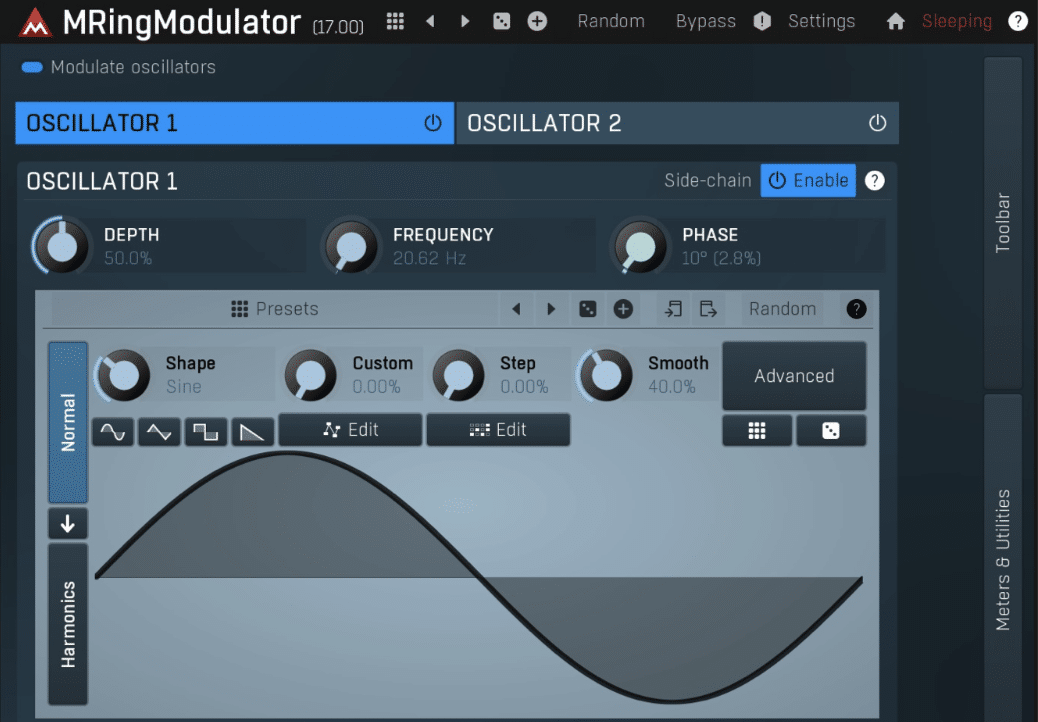Click the Frequency value 20.62 Hz
The height and width of the screenshot is (722, 1038).
pyautogui.click(x=429, y=258)
